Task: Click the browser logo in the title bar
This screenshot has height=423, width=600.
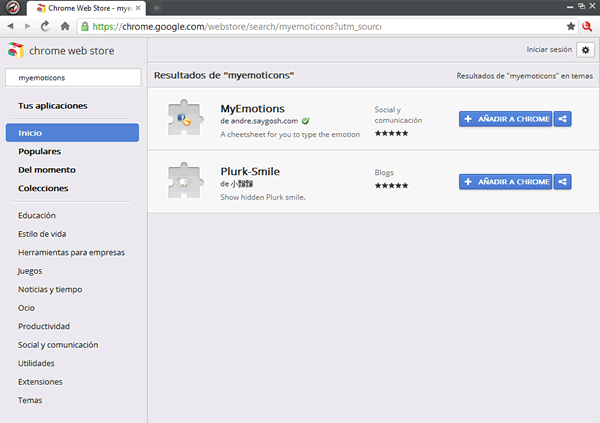Action: (13, 7)
